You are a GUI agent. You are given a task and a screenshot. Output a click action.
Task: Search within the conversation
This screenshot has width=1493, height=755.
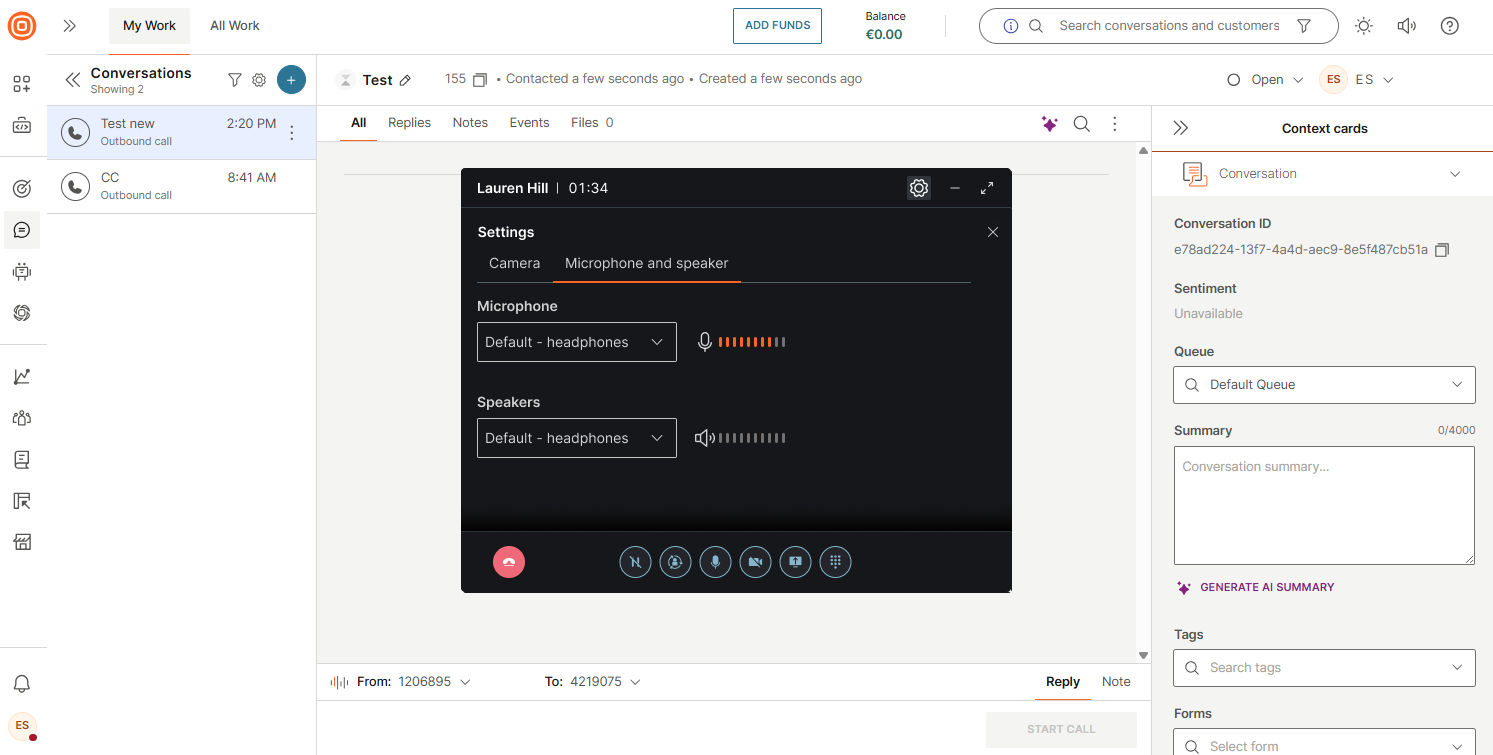tap(1082, 124)
